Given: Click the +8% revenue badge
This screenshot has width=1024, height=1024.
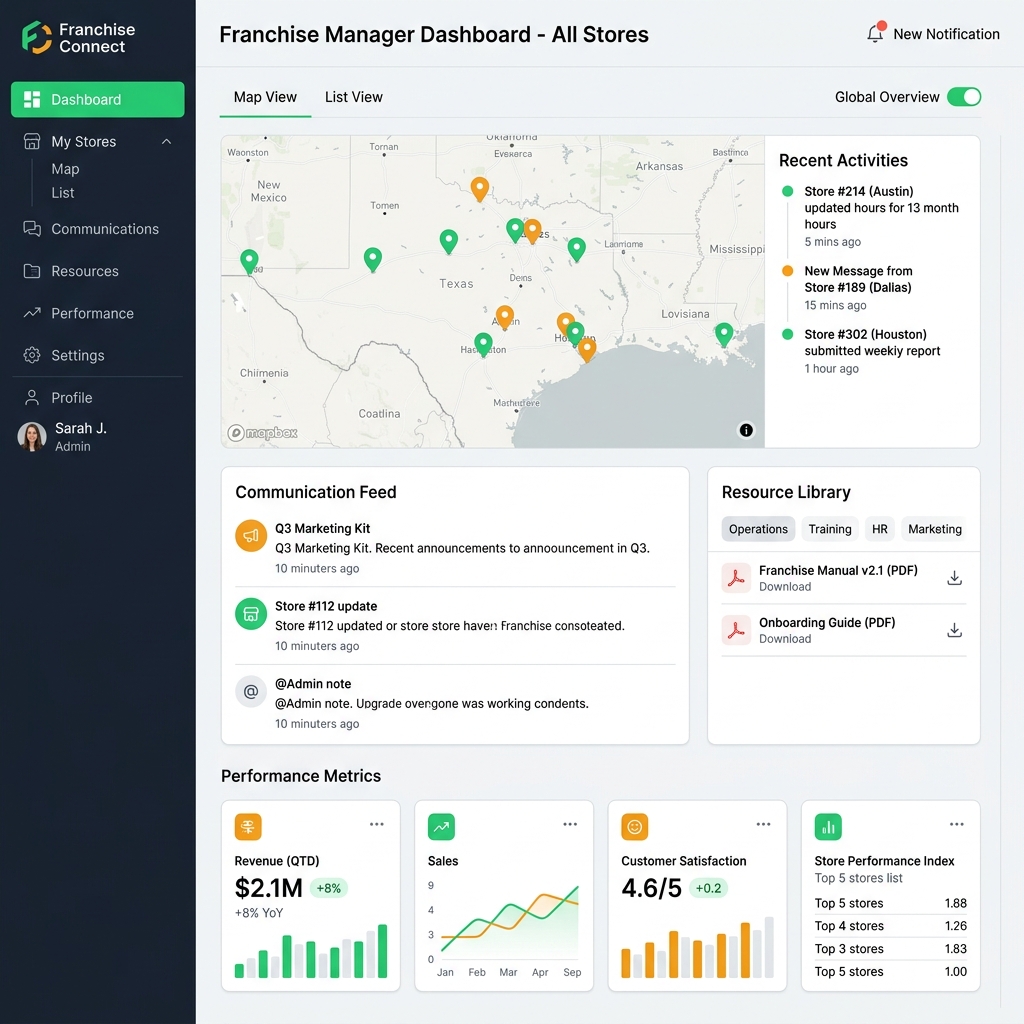Looking at the screenshot, I should (x=328, y=888).
